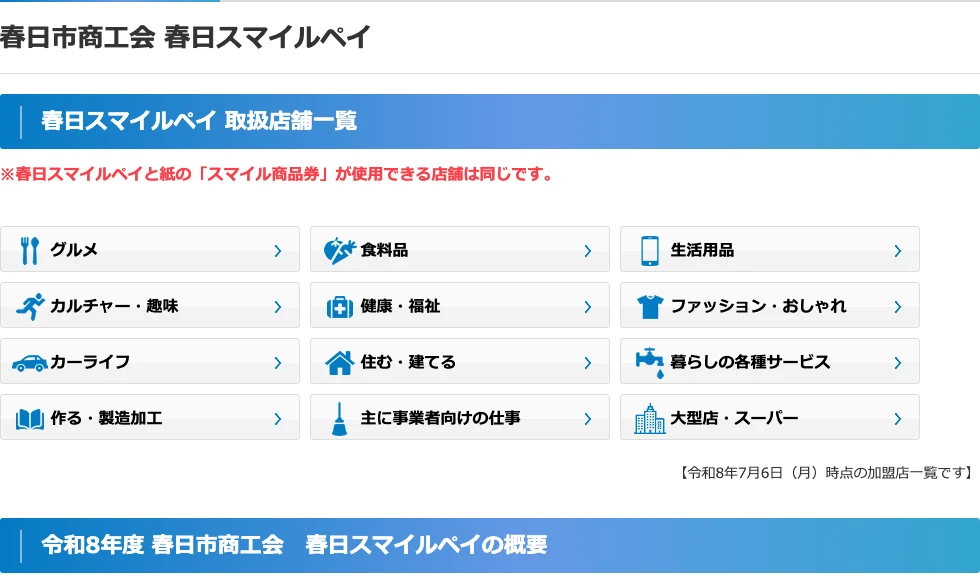The image size is (980, 580).
Task: Click the chevron arrow on カーライフ button
Action: pyautogui.click(x=278, y=363)
